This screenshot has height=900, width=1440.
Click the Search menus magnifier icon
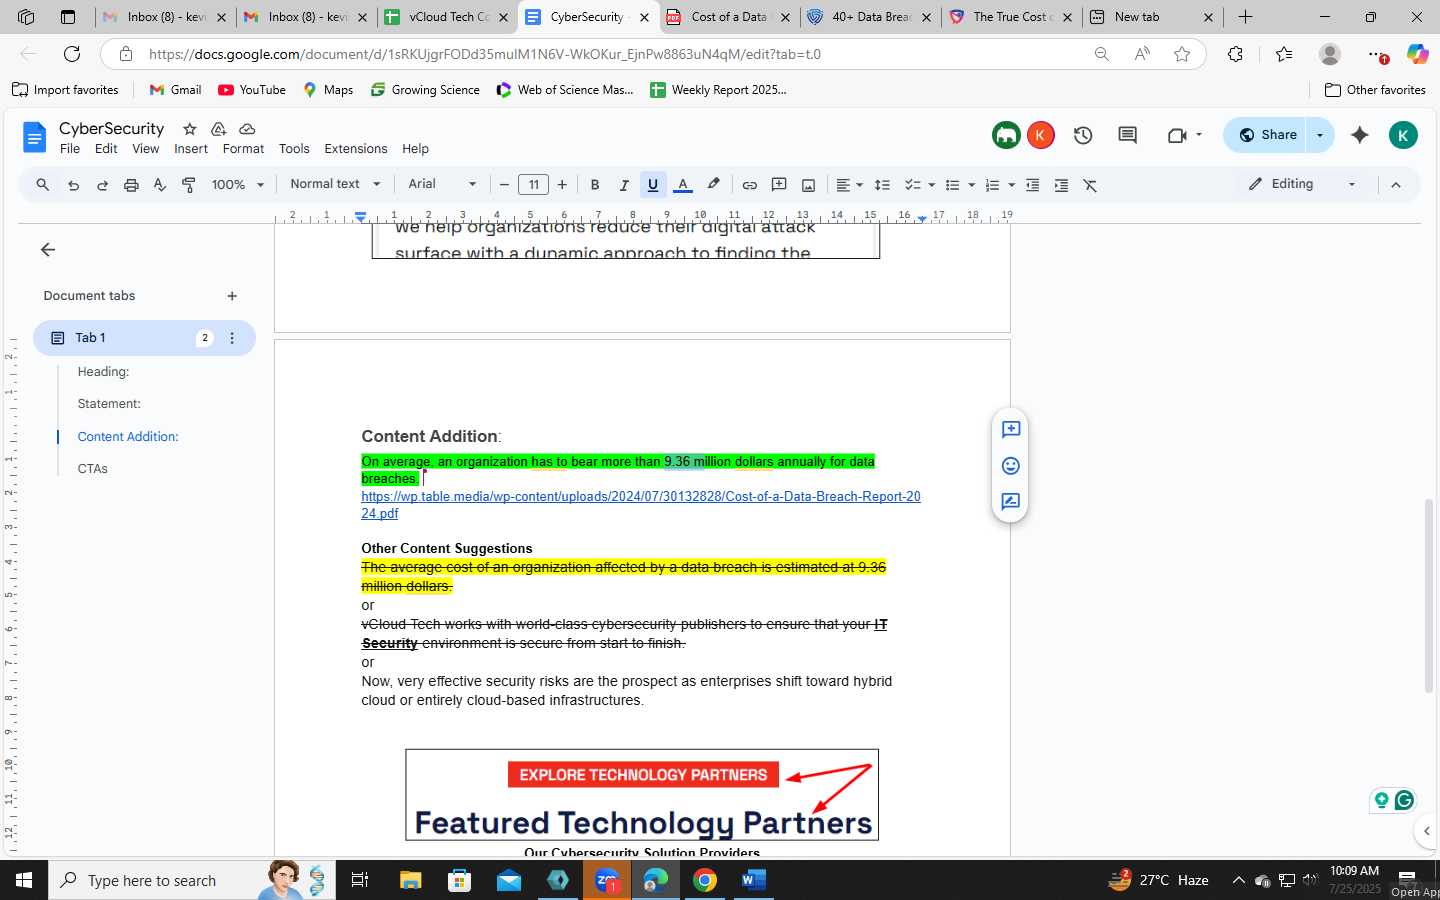tap(42, 185)
